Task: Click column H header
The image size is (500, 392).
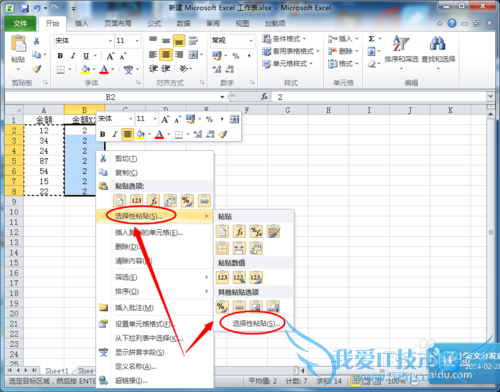Action: click(x=328, y=110)
